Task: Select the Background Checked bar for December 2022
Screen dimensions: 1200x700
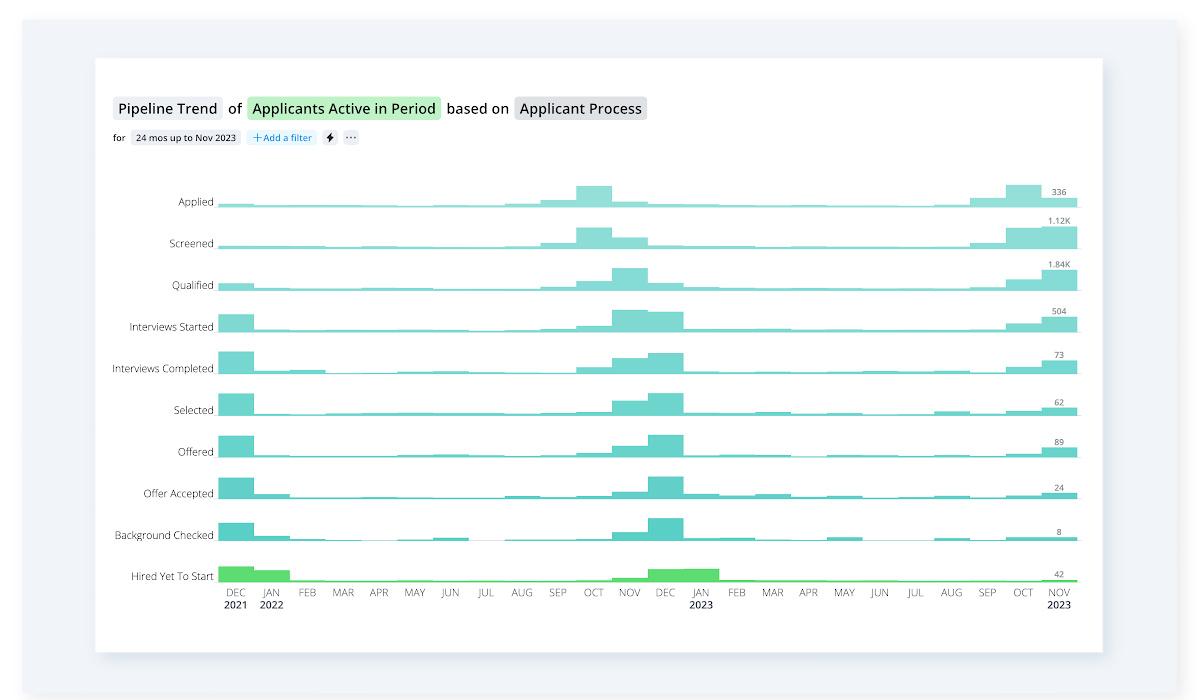Action: [666, 529]
